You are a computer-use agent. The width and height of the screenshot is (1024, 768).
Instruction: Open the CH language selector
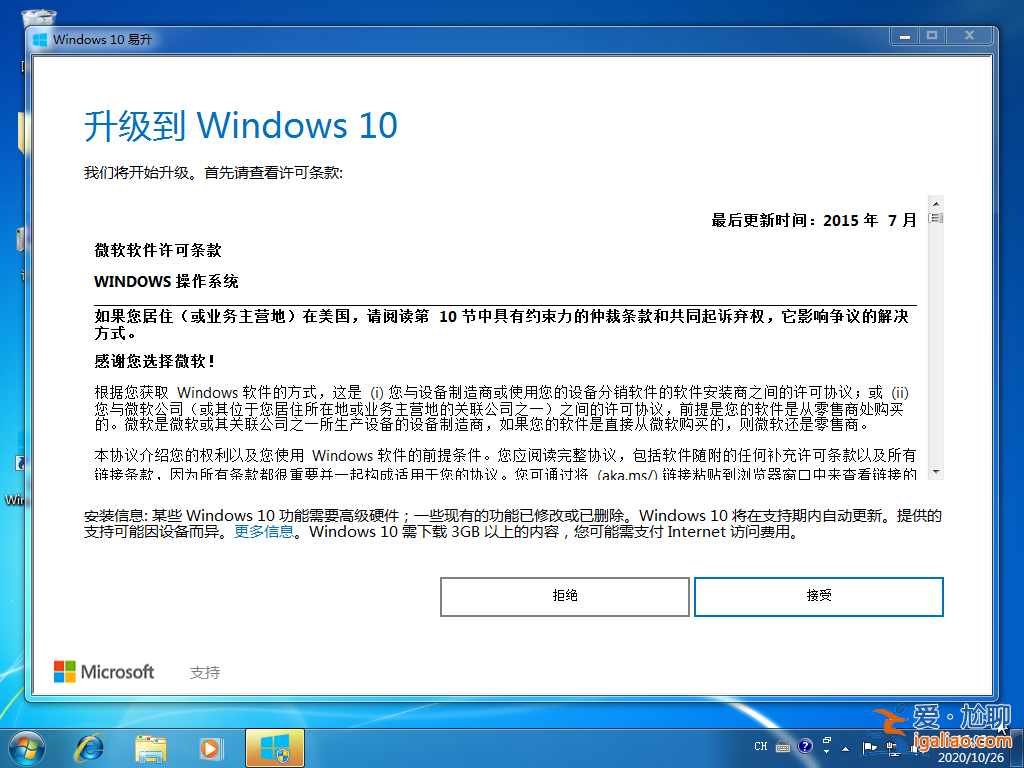point(762,745)
